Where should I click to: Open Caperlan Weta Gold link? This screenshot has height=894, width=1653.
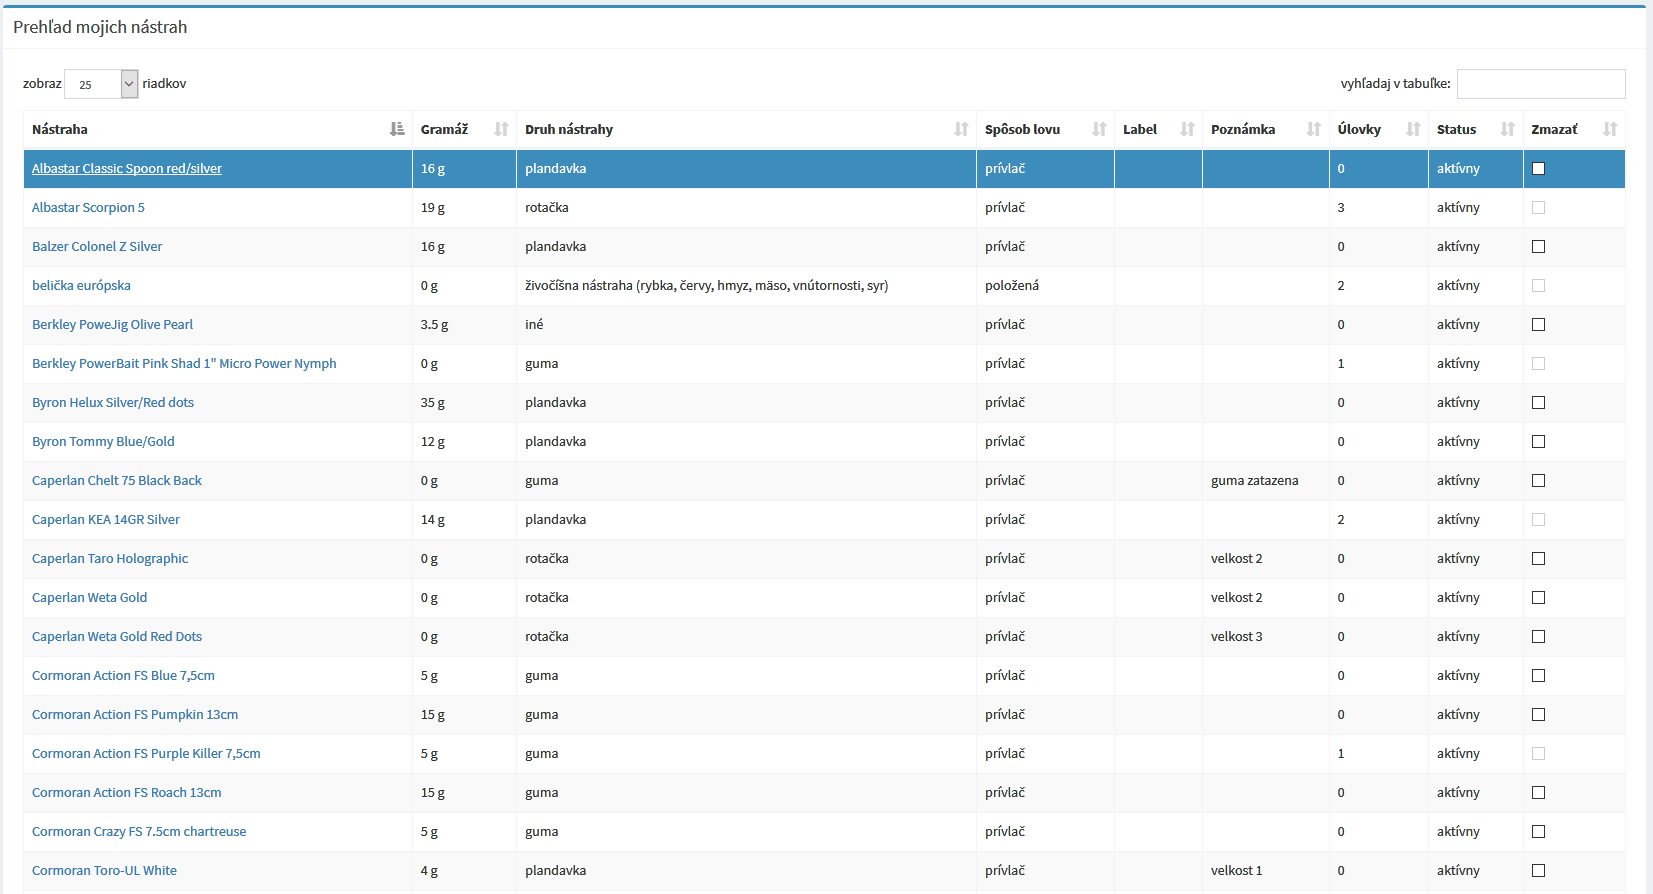point(89,598)
